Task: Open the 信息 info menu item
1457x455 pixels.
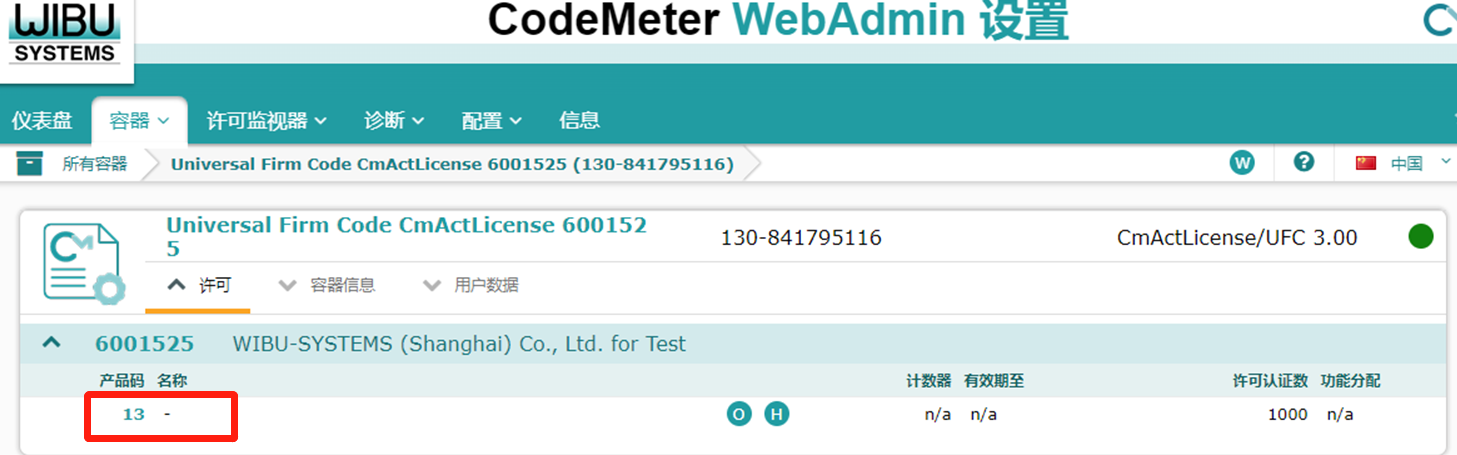Action: coord(579,121)
